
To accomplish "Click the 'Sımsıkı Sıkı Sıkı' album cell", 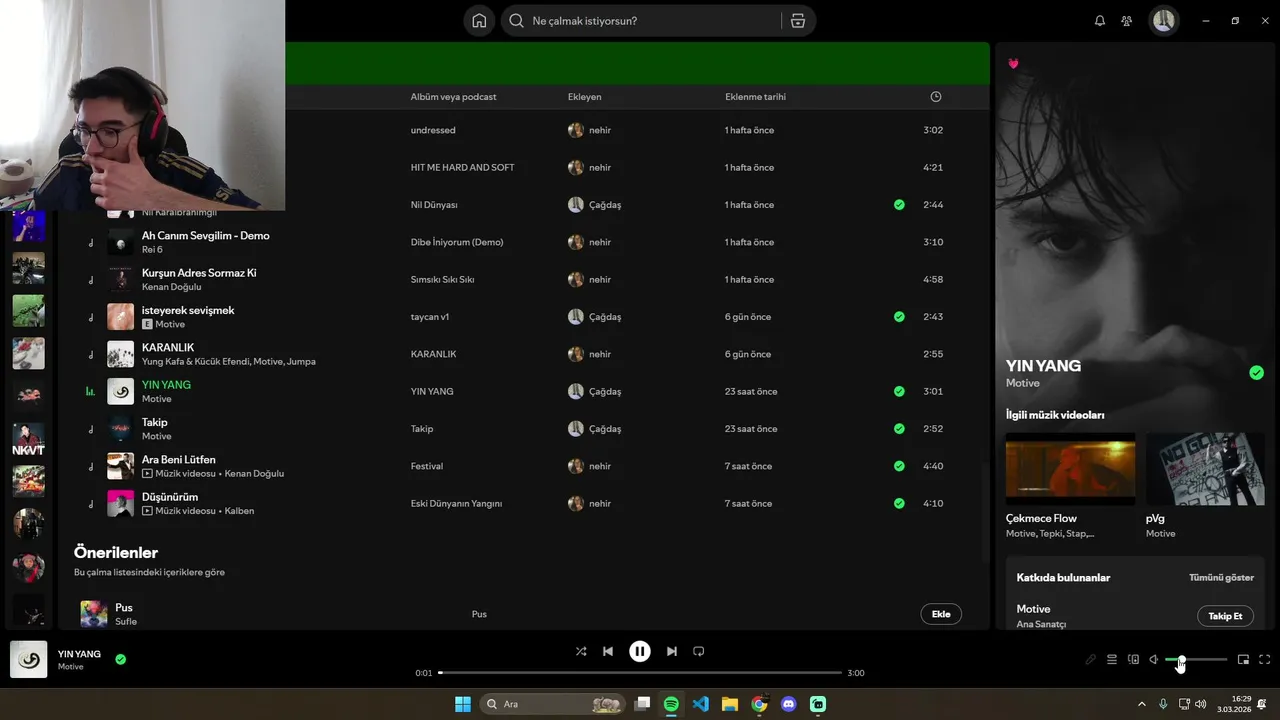I will (442, 280).
